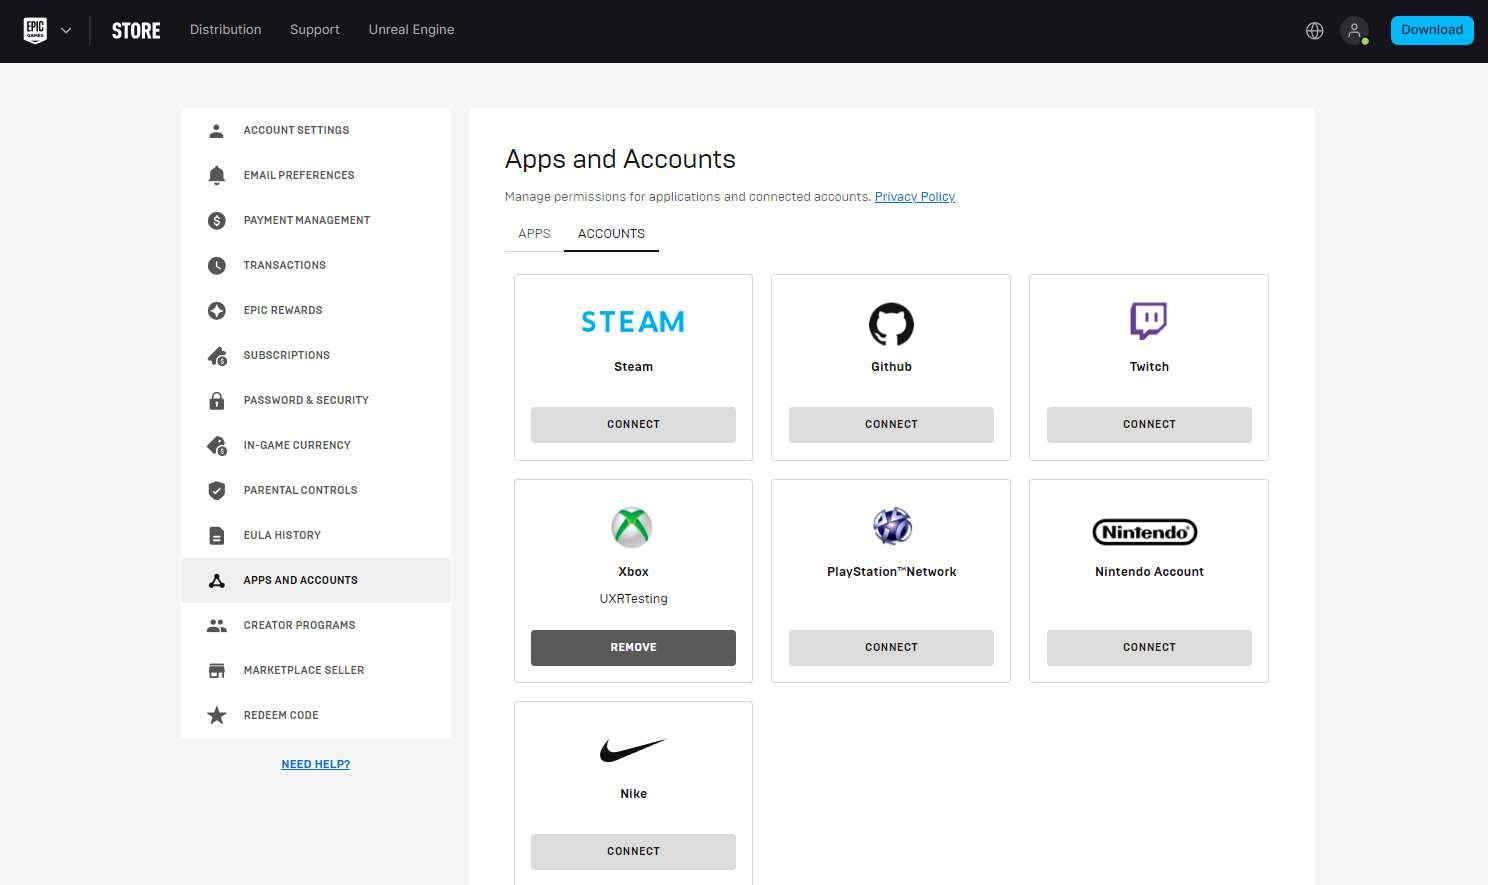
Task: Open the Unreal Engine menu item
Action: [411, 30]
